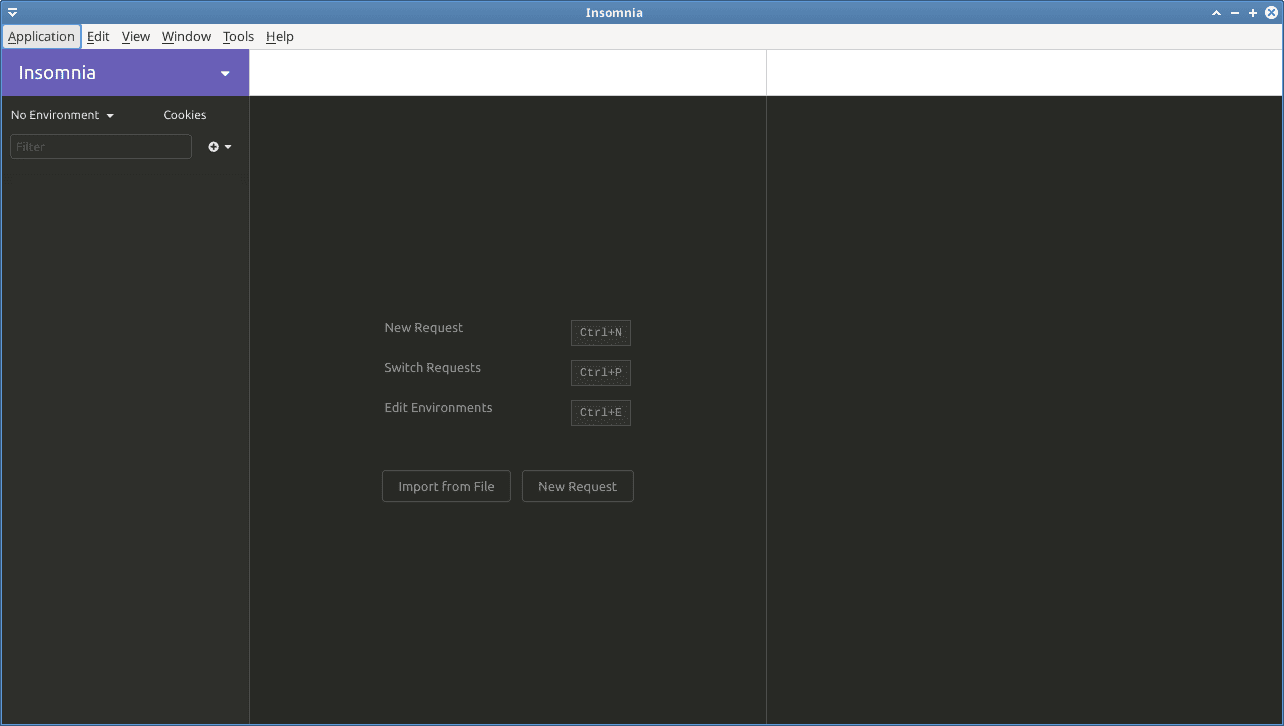
Task: Click the Ctrl+N shortcut badge
Action: pos(600,332)
